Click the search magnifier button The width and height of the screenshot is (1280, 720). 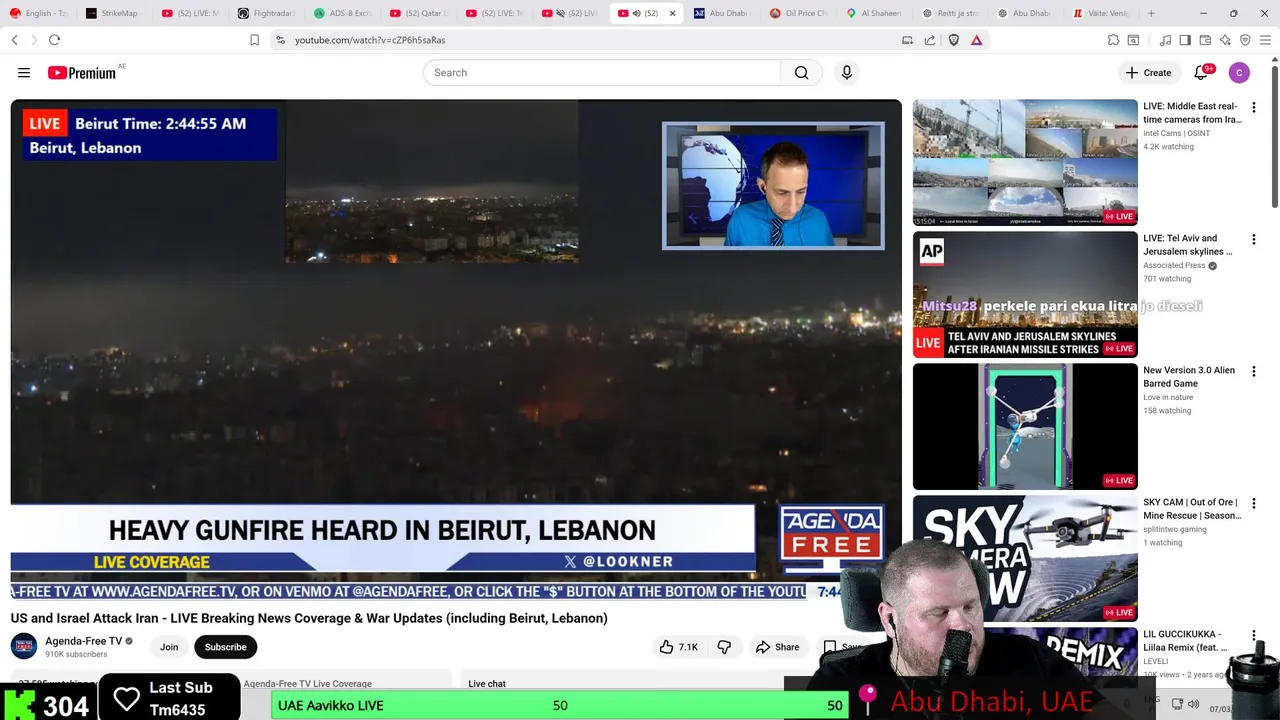pyautogui.click(x=801, y=73)
